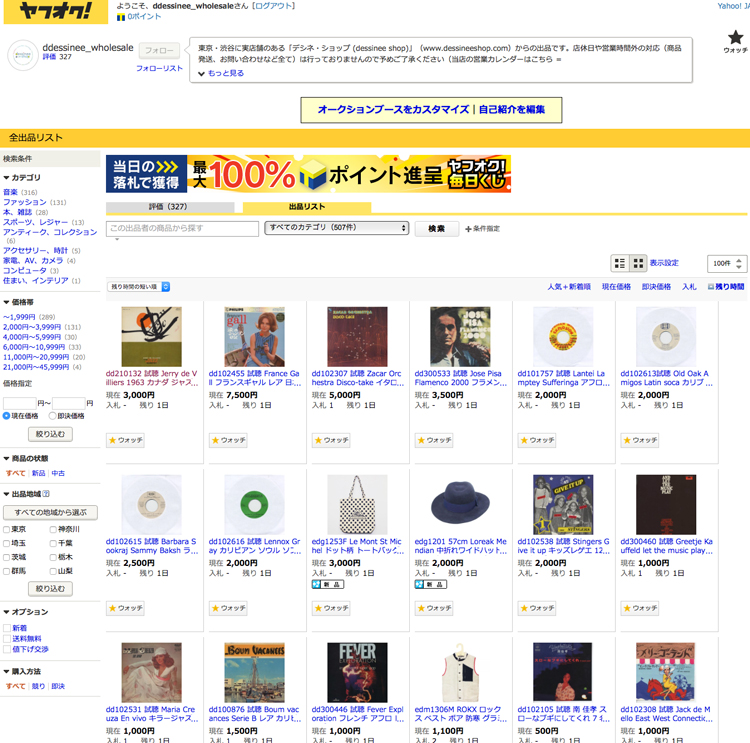Open the 自己紹介を編集 link
Screen dimensions: 750x743
tap(512, 110)
